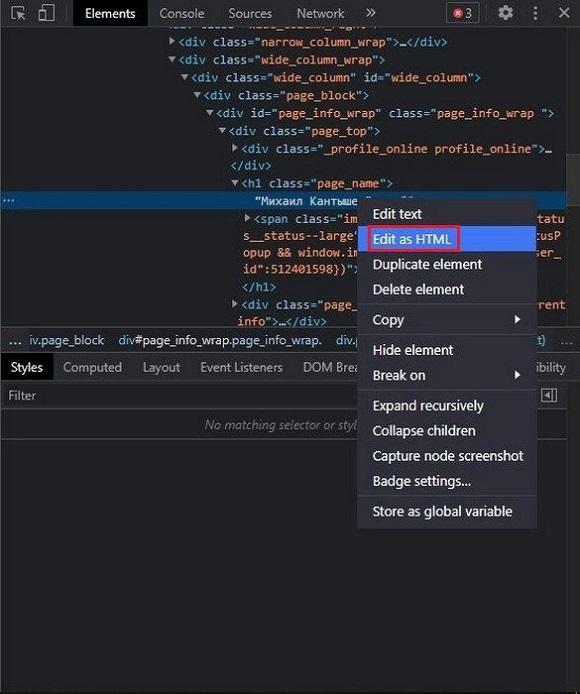Viewport: 580px width, 694px height.
Task: Select div#page_info_wrap in the breadcrumb
Action: tap(220, 340)
